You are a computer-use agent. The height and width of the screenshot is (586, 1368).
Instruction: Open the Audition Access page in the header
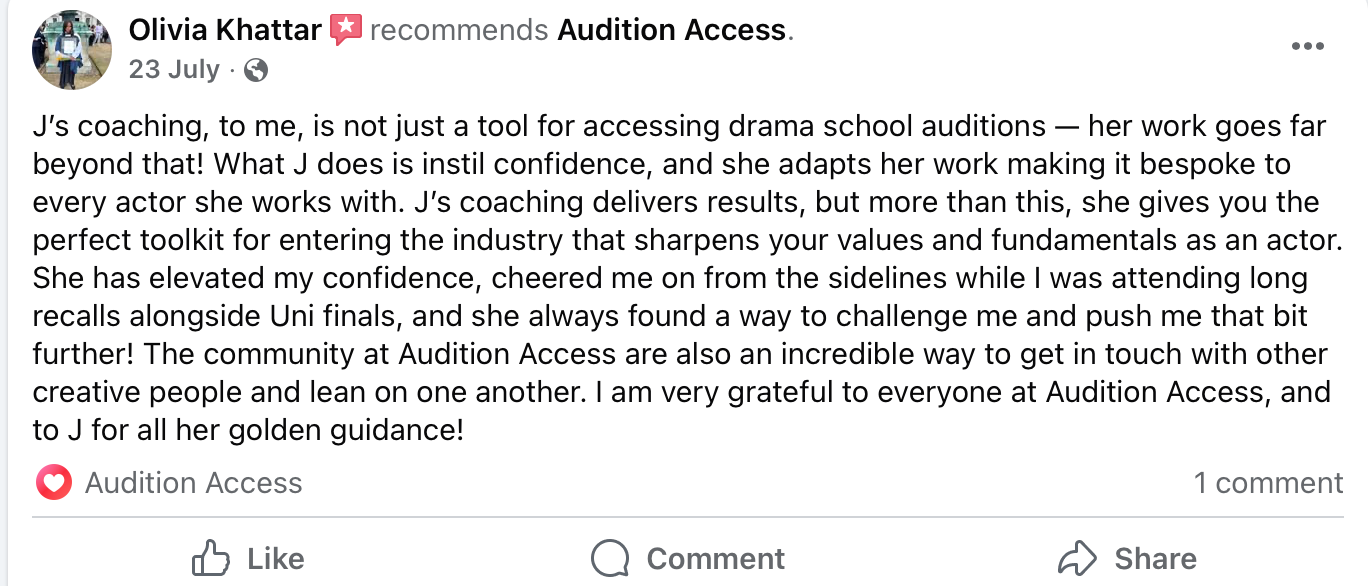pos(672,30)
